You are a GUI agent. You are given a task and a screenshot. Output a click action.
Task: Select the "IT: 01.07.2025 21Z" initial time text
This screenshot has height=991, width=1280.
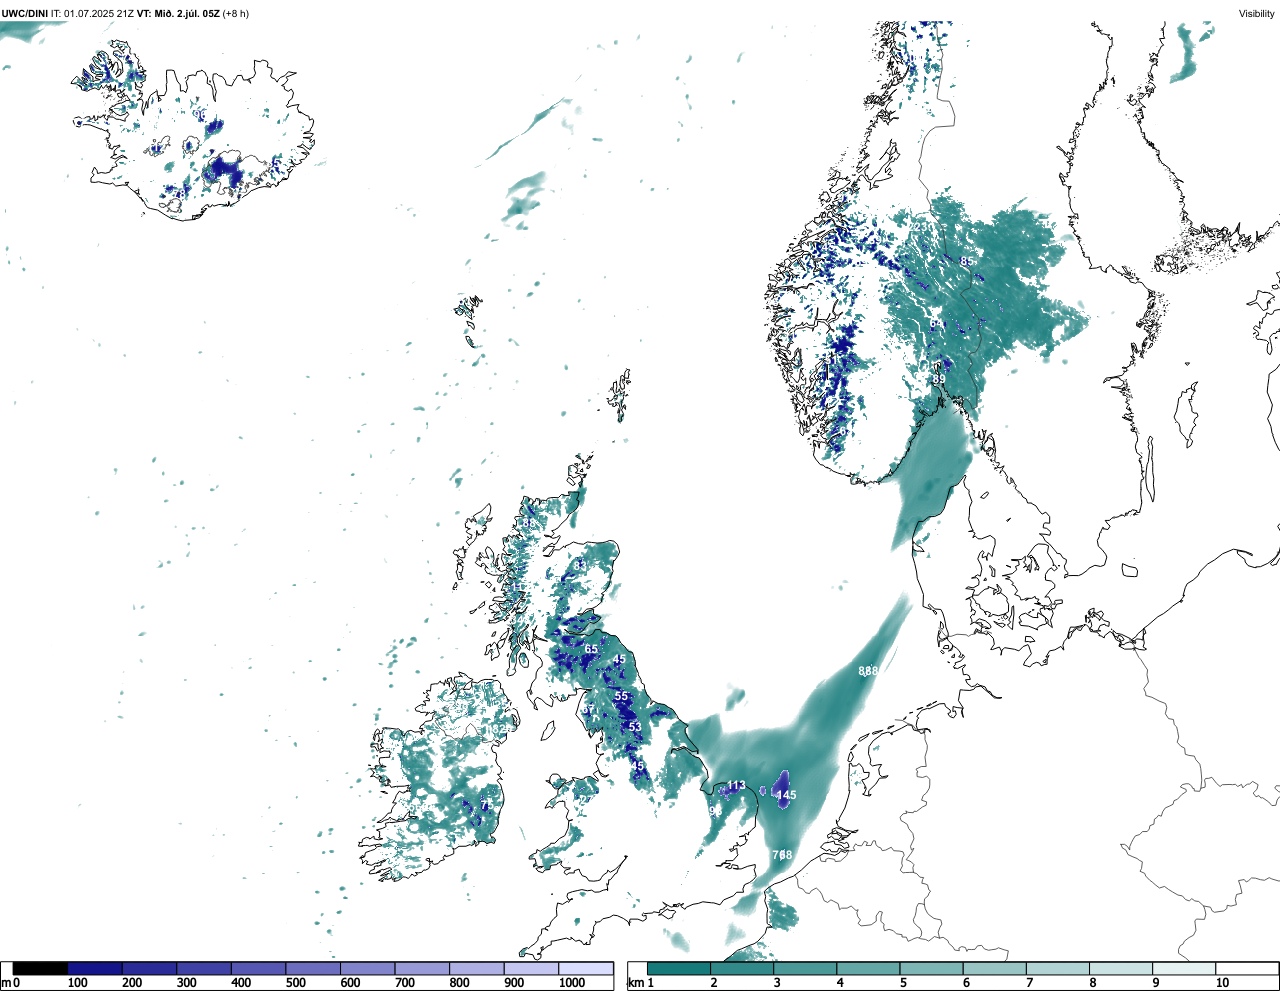click(x=92, y=13)
